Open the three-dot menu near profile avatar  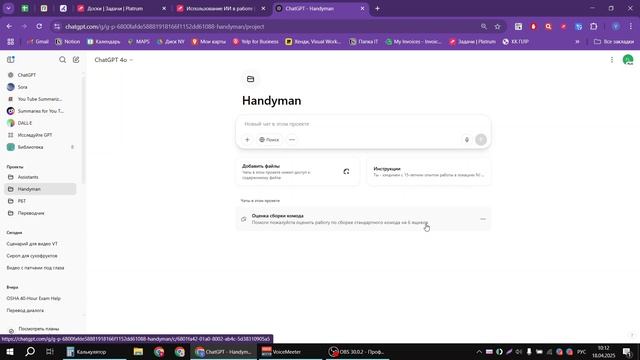[611, 60]
